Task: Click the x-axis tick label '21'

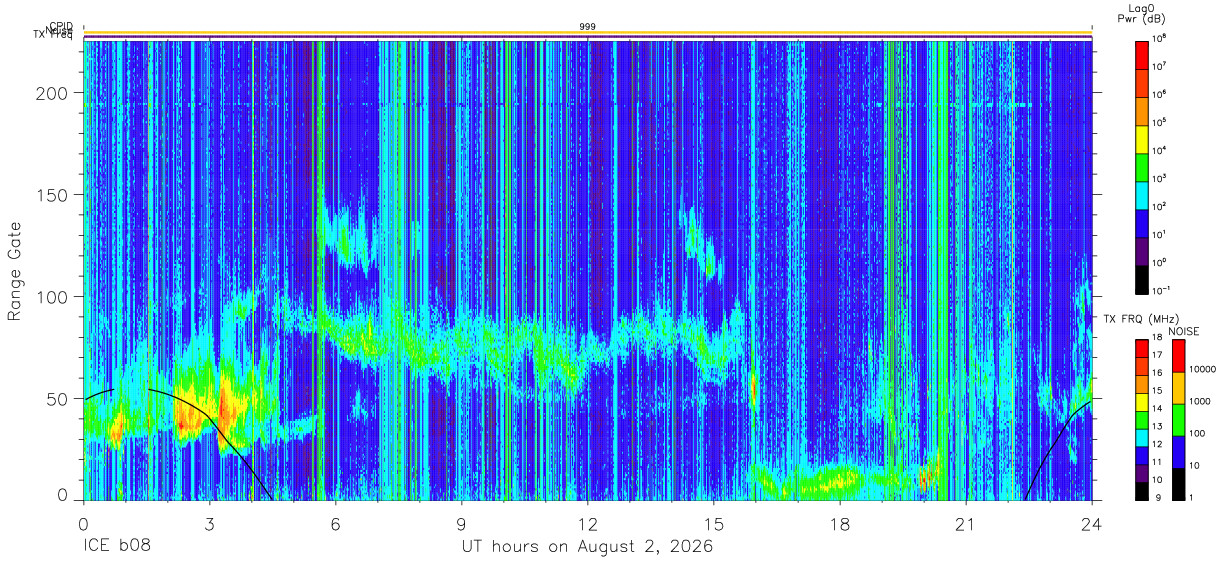Action: point(966,523)
